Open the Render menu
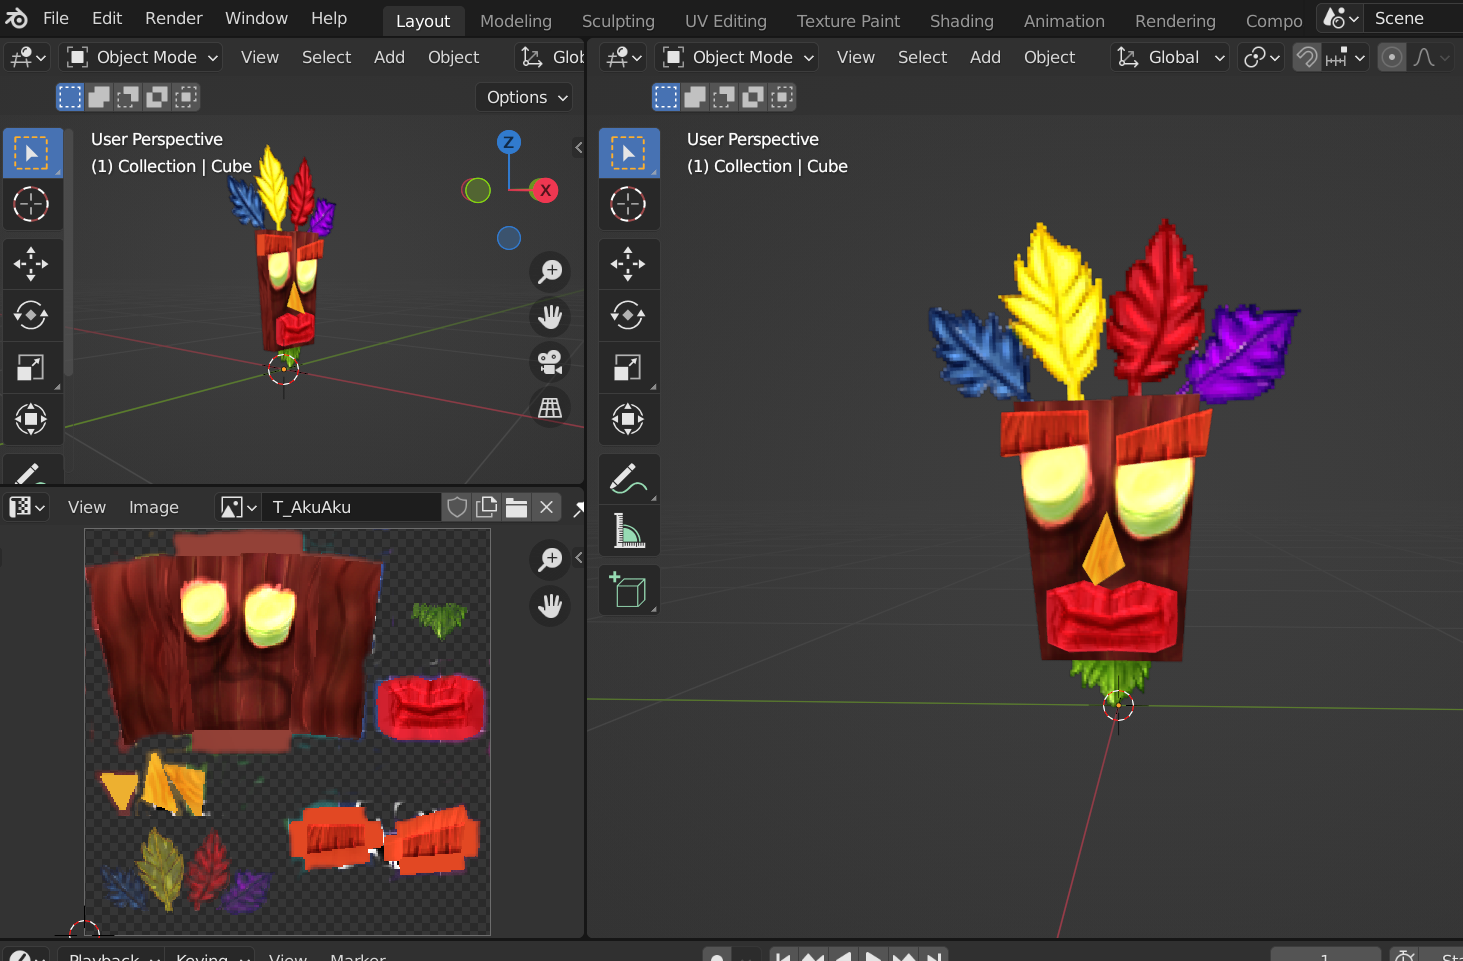Viewport: 1463px width, 961px height. [x=174, y=18]
